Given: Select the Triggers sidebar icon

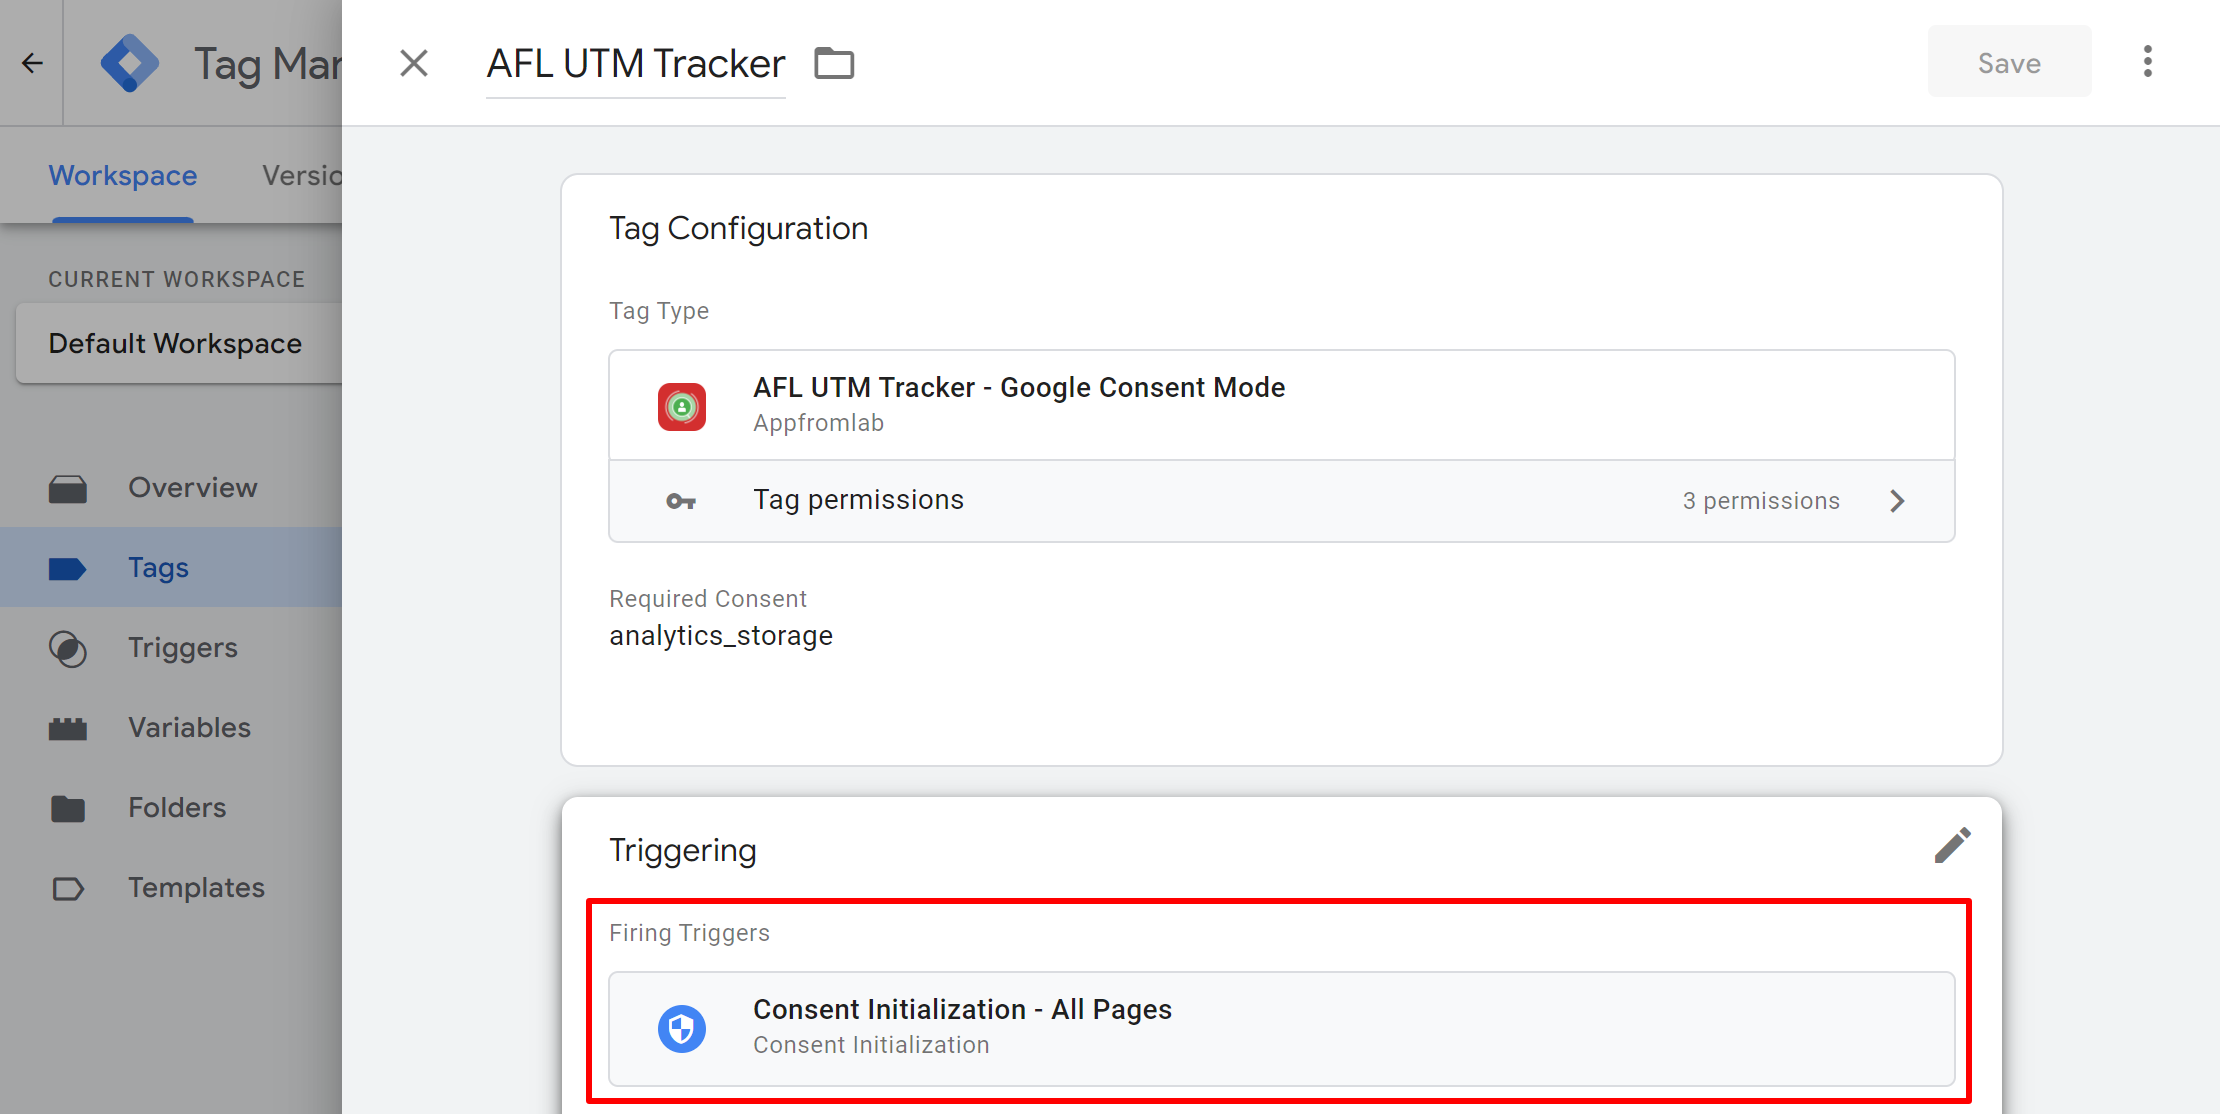Looking at the screenshot, I should [x=67, y=648].
